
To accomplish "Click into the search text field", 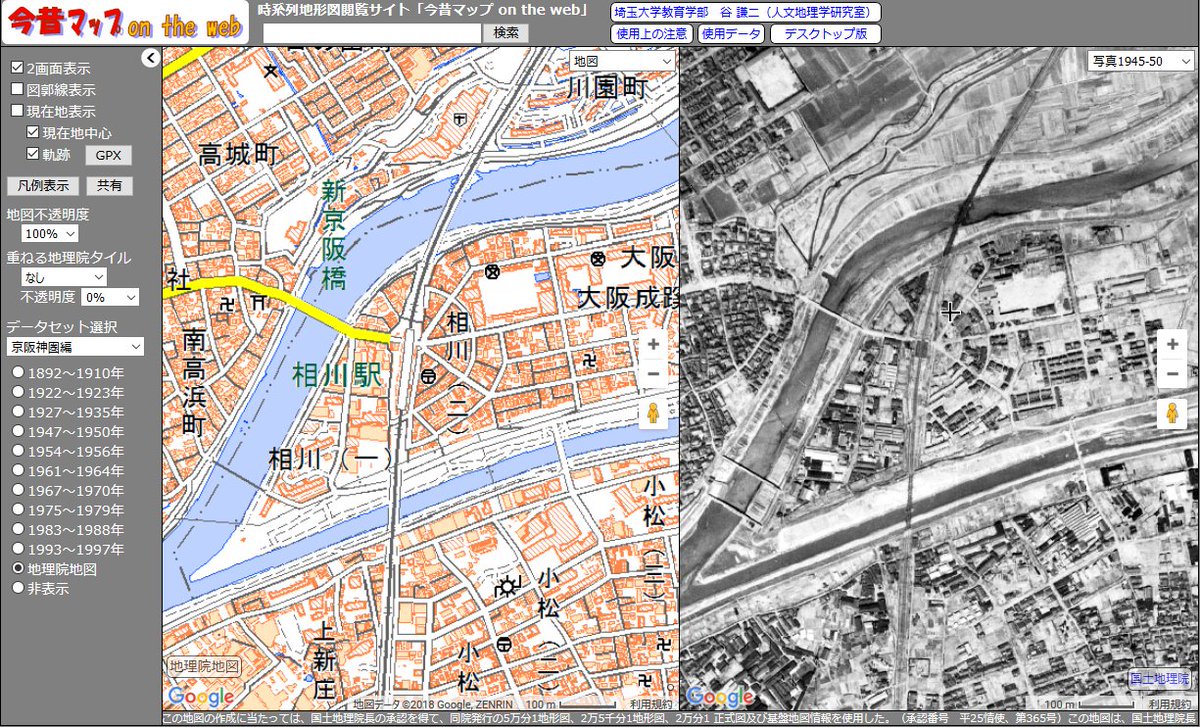I will [372, 32].
